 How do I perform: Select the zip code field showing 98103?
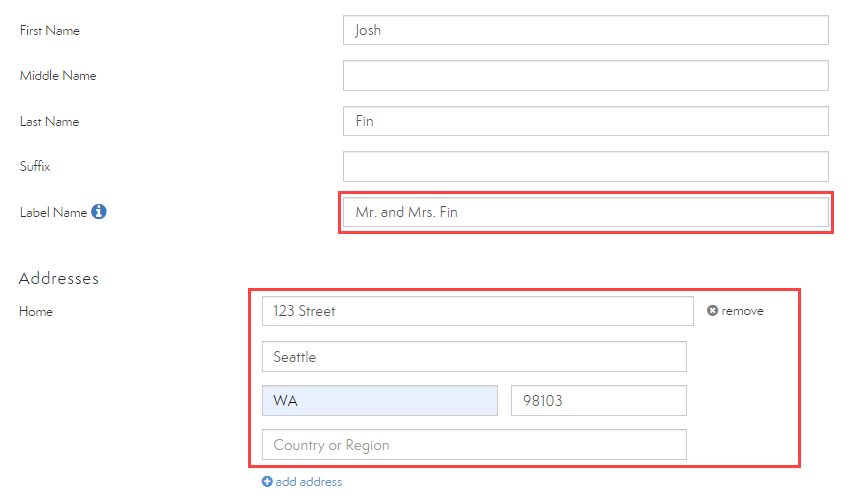coord(598,401)
